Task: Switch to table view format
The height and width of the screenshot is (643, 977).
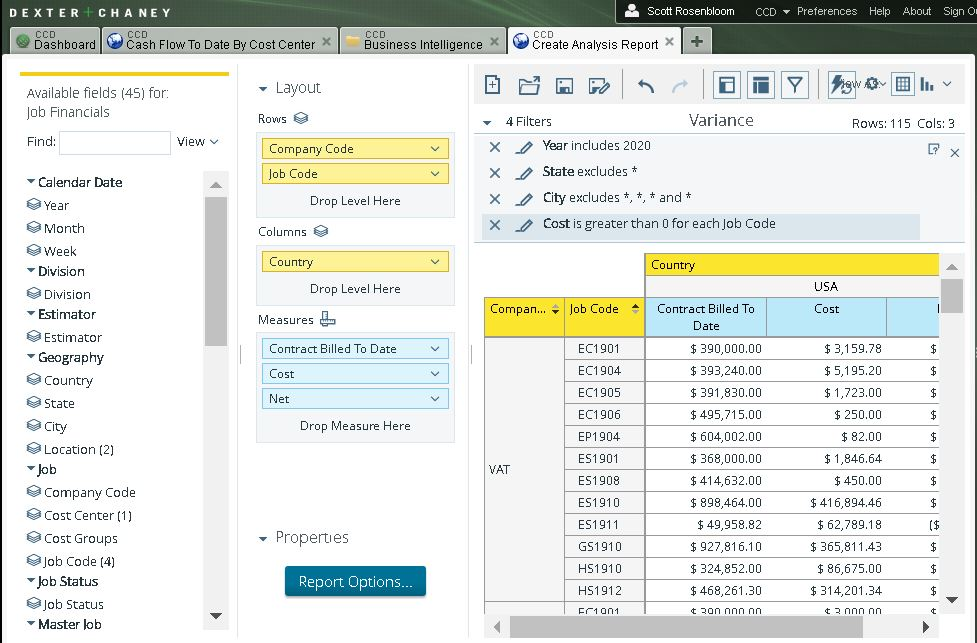Action: (902, 84)
